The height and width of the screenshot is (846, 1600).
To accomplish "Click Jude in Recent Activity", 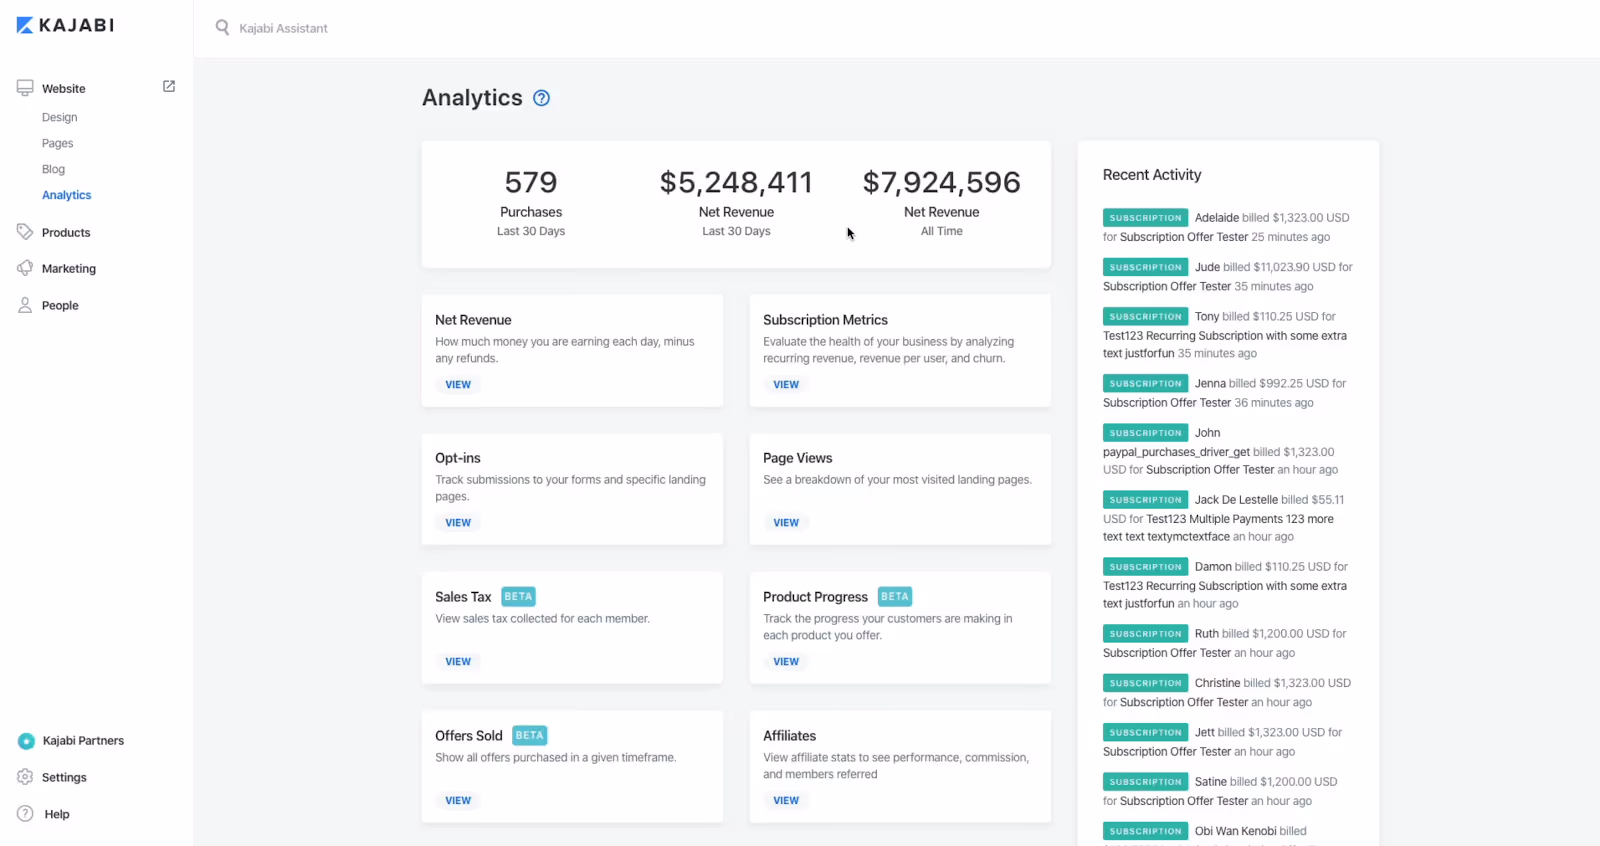I will (x=1207, y=267).
